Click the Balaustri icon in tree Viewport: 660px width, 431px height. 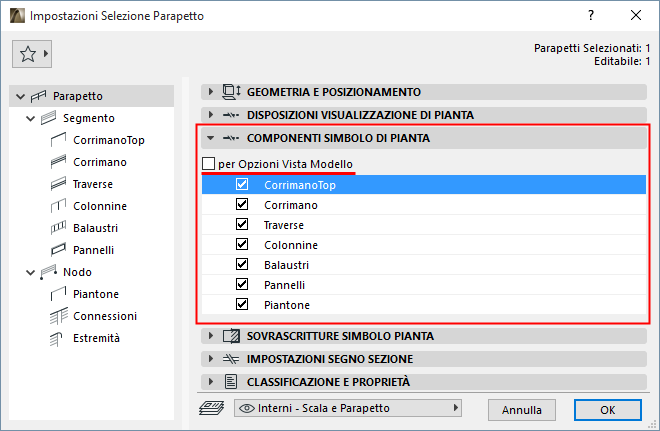57,228
